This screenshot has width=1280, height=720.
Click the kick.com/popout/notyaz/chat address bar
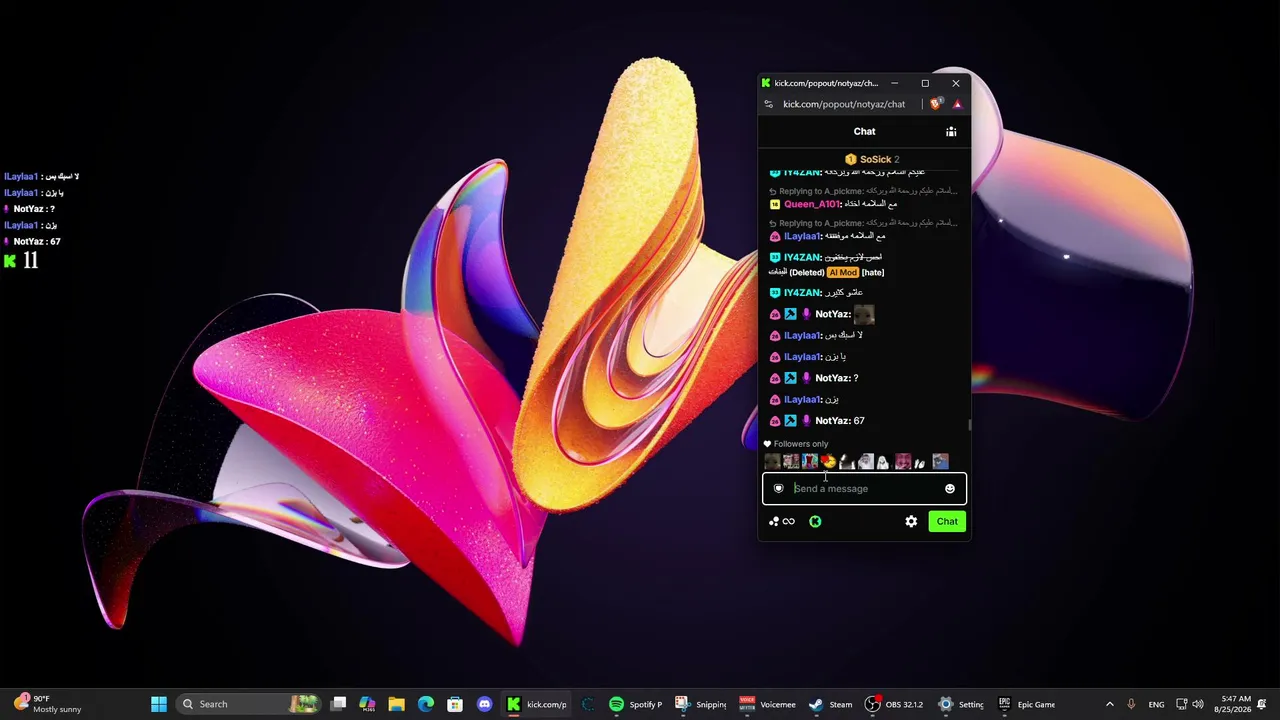click(x=844, y=104)
